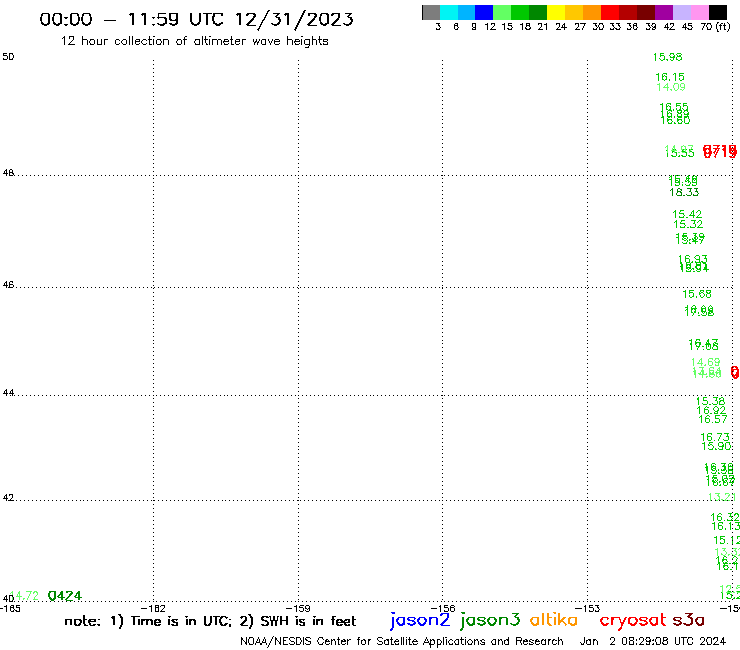Click the 15.68 wave height value
The width and height of the screenshot is (740, 650).
697,294
